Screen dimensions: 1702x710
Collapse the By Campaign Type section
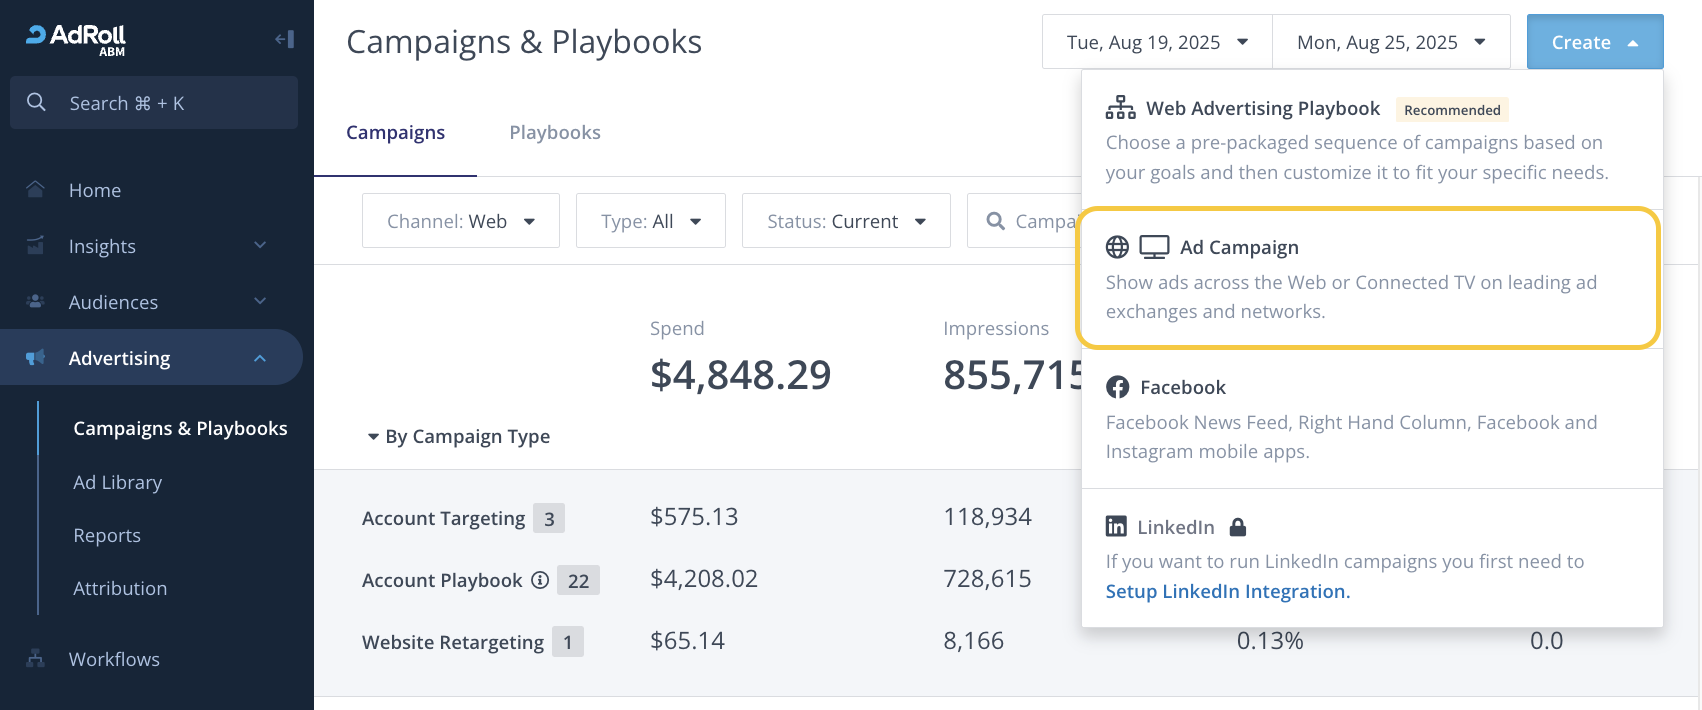point(373,437)
